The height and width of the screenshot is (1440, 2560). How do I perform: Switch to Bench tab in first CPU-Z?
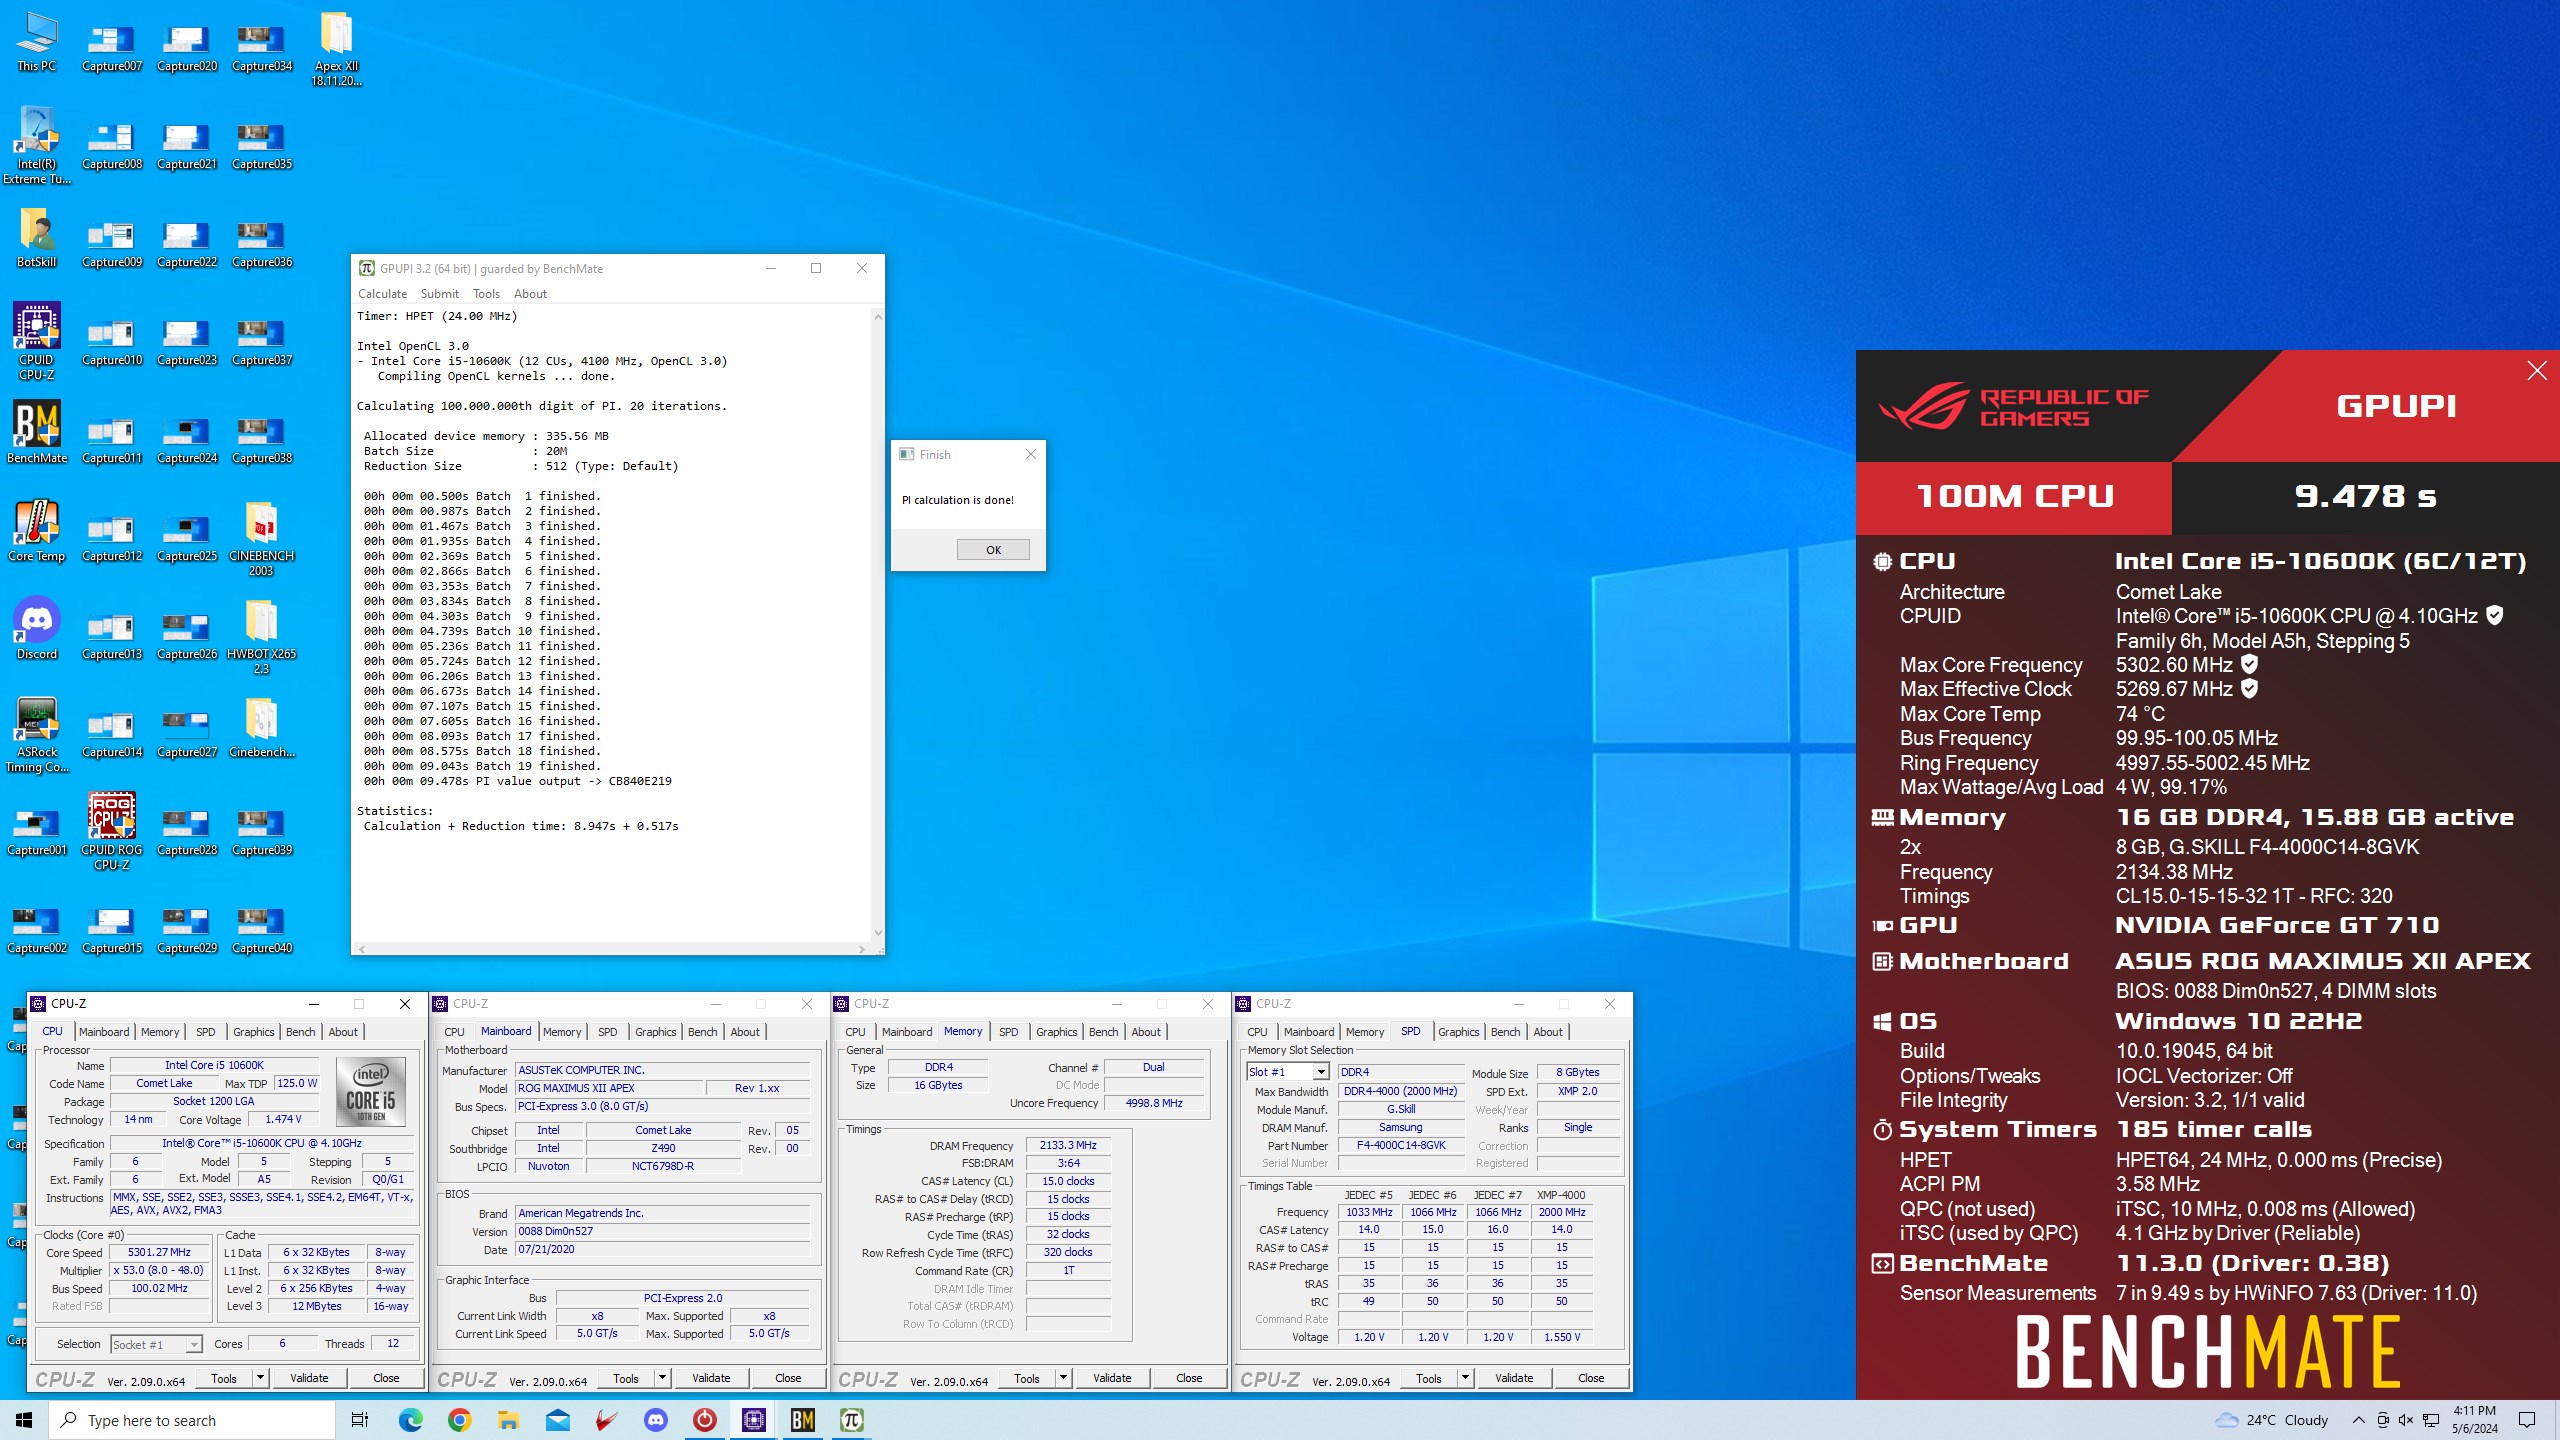pos(300,1032)
